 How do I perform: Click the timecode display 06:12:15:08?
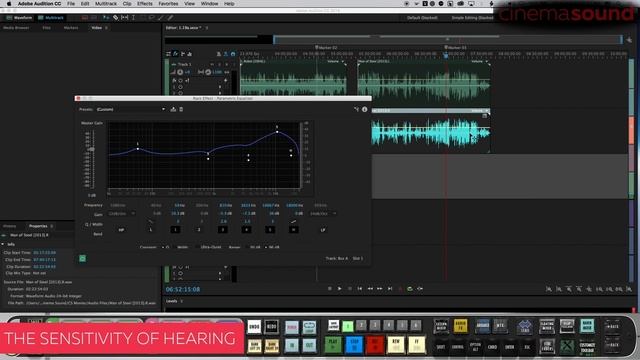pyautogui.click(x=183, y=289)
